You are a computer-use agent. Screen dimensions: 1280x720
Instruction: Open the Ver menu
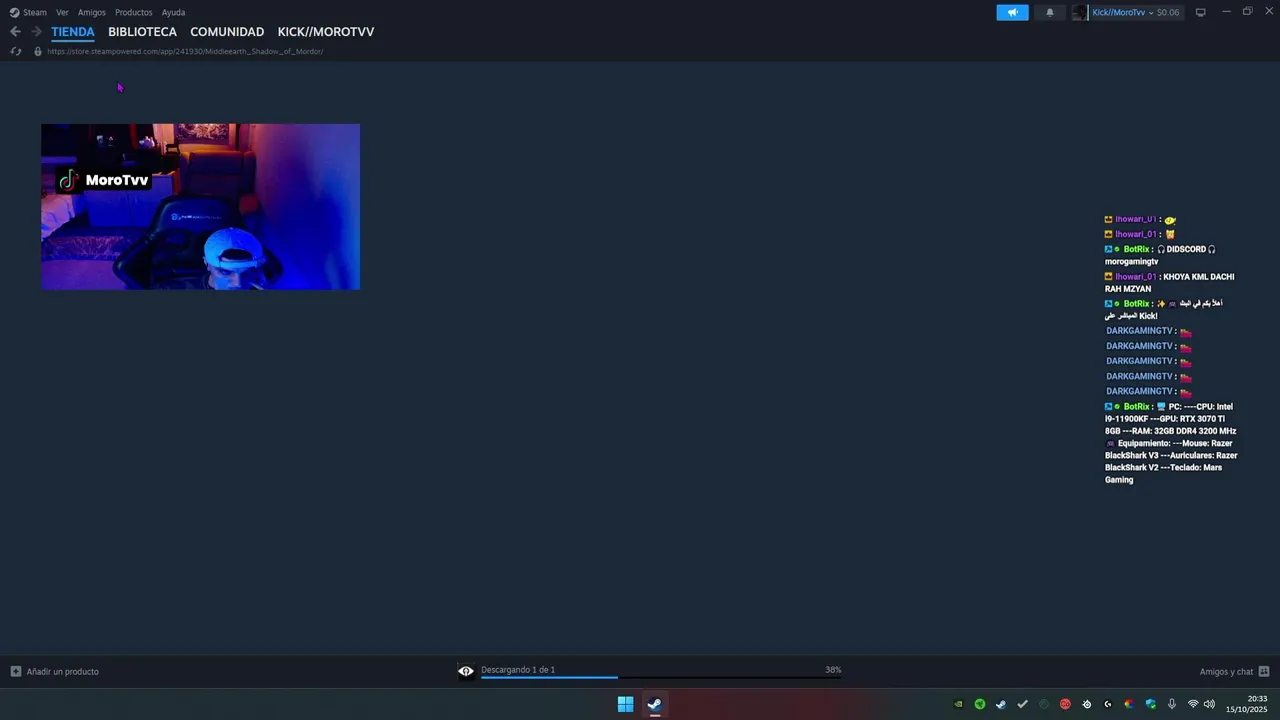click(x=62, y=12)
